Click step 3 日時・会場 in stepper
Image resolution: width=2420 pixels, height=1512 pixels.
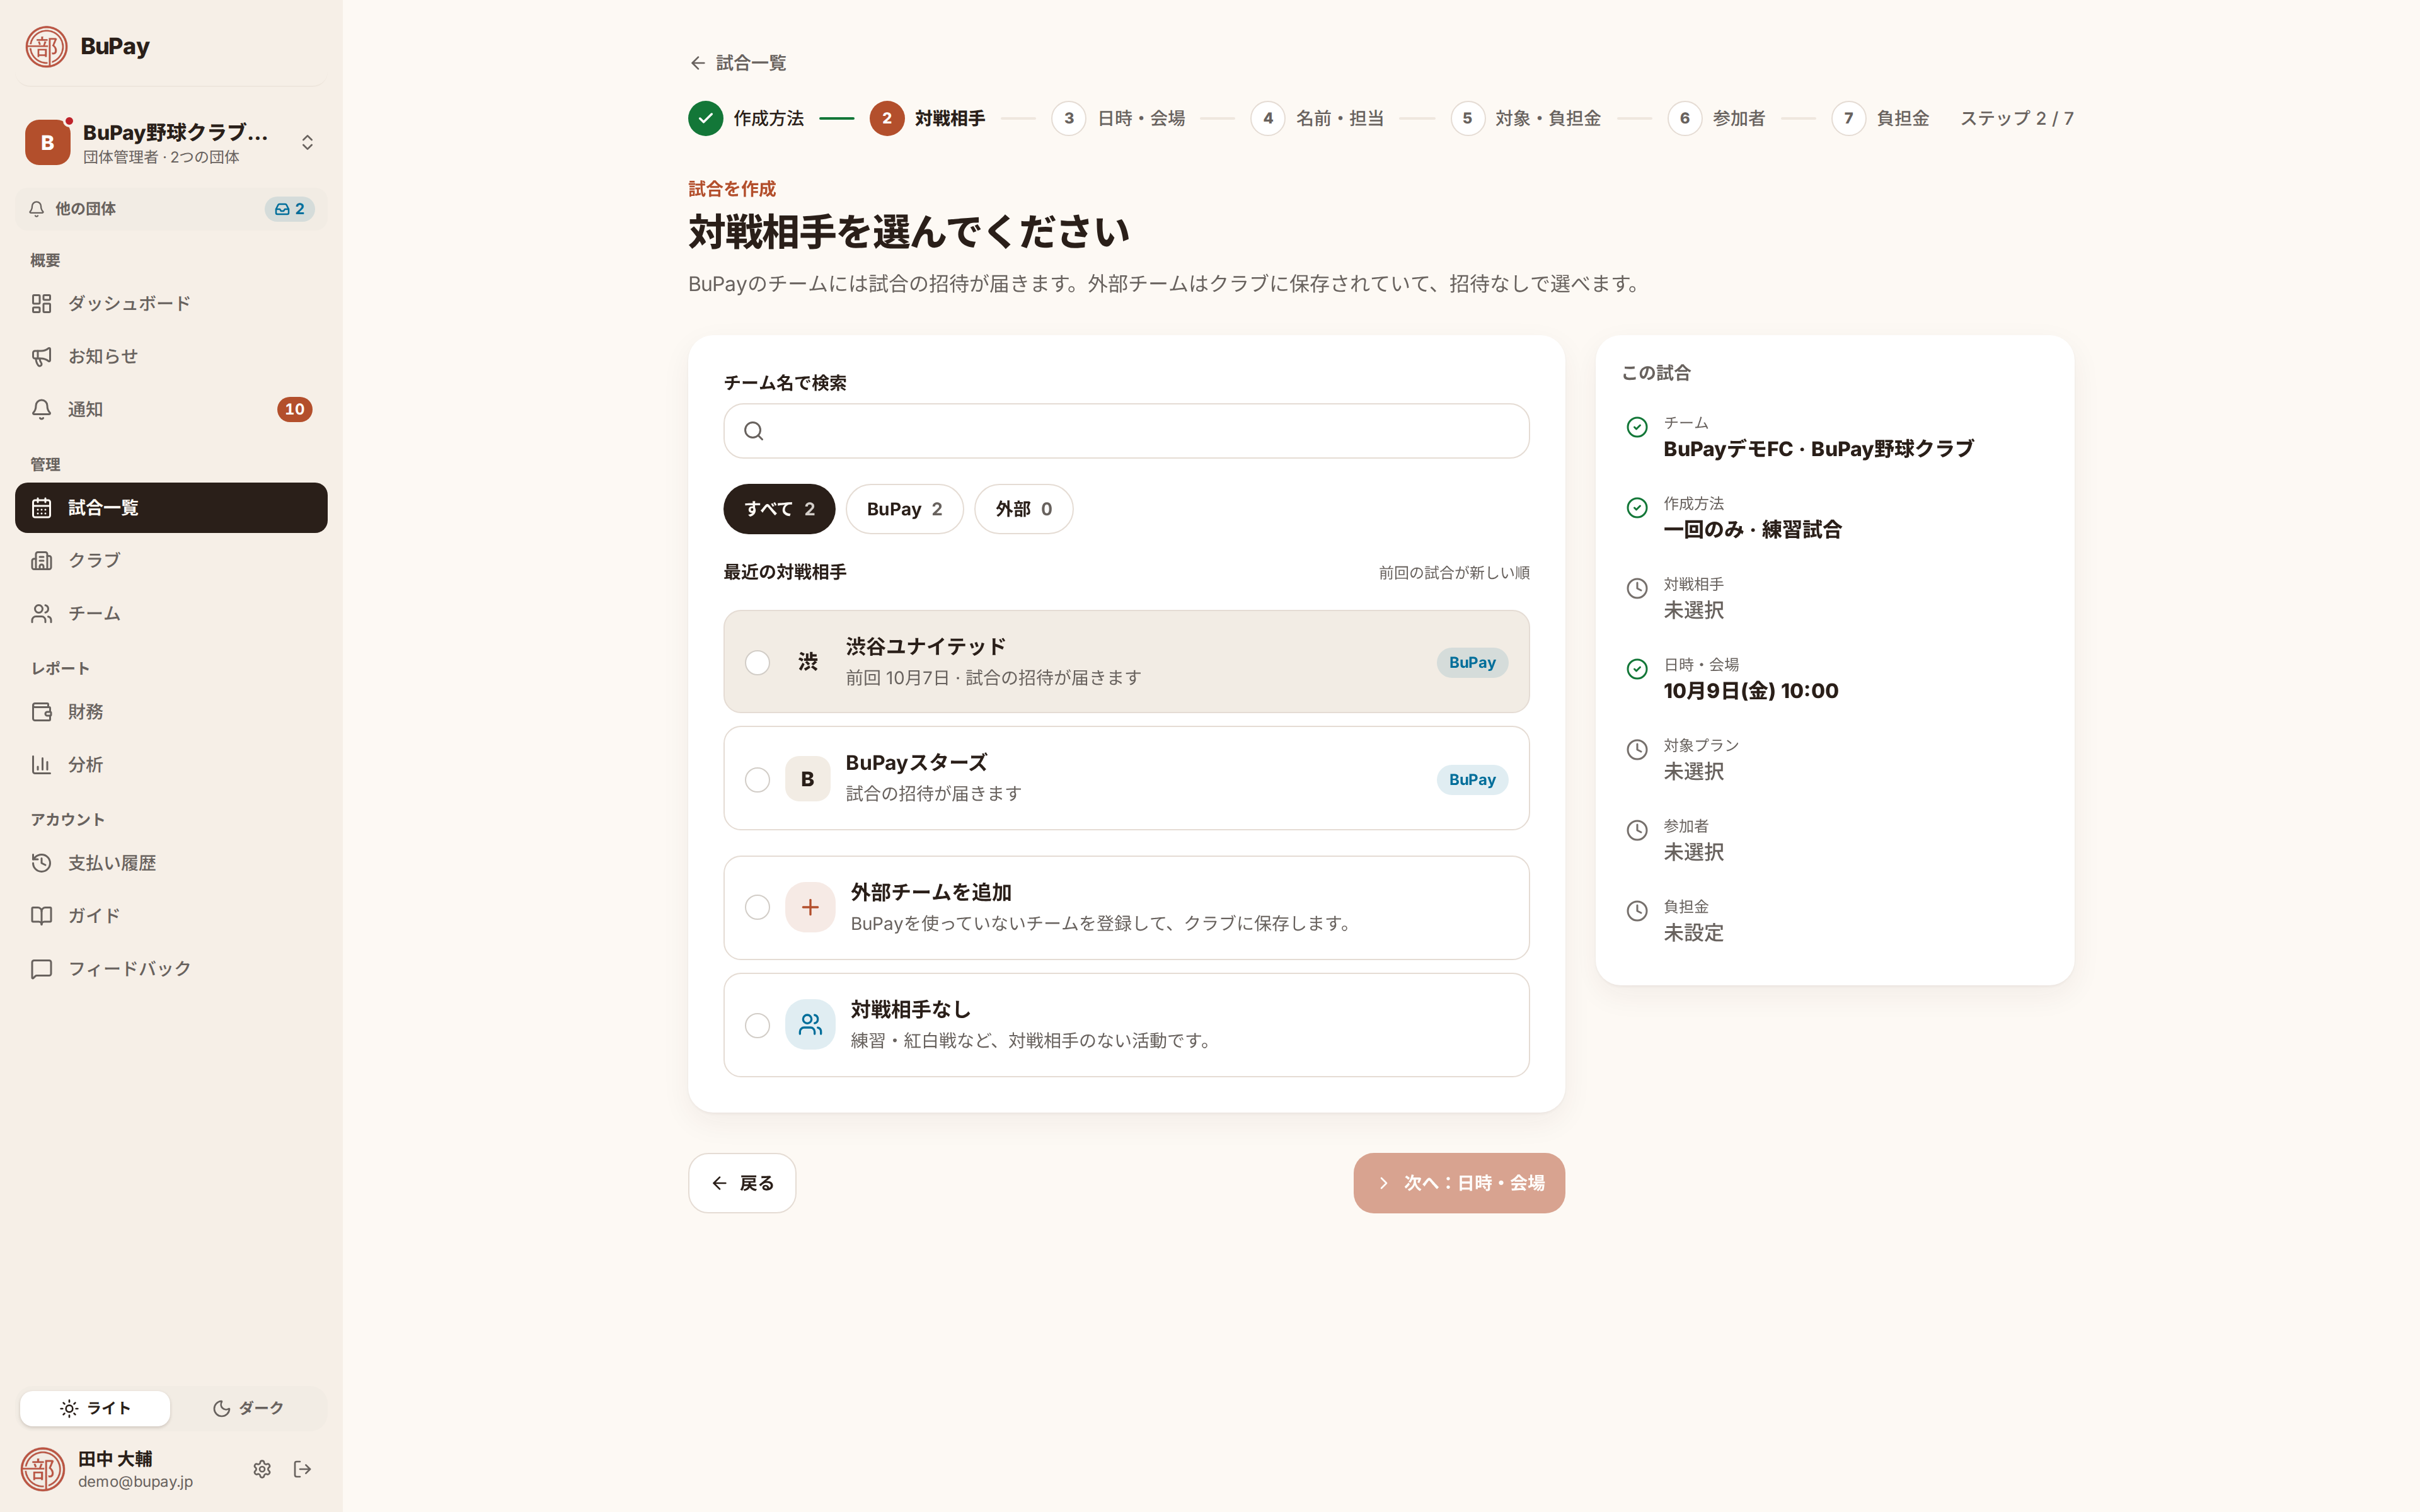1118,118
